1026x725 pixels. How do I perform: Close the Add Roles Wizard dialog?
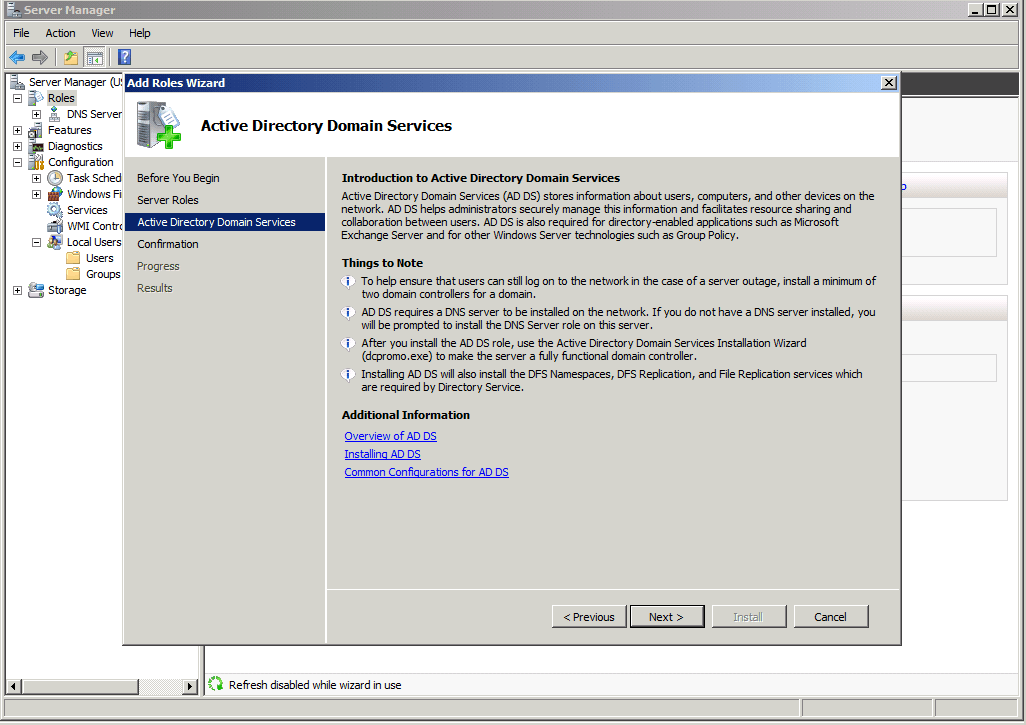coord(888,82)
